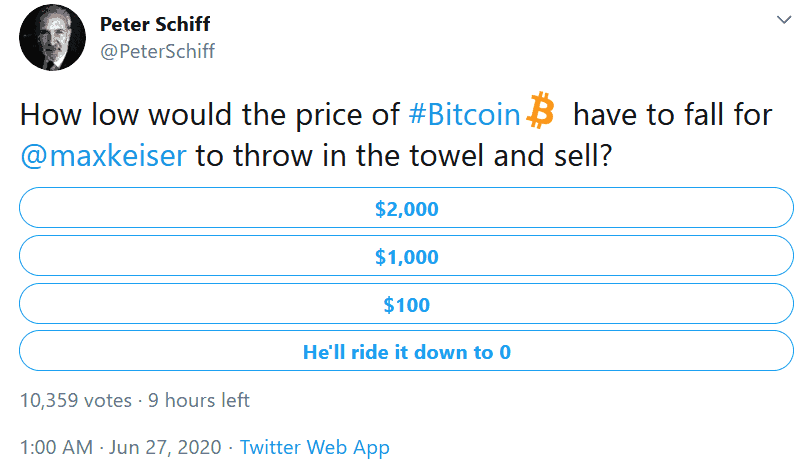Visit the @maxkeiser mention
Screen dimensions: 811x469
click(103, 156)
